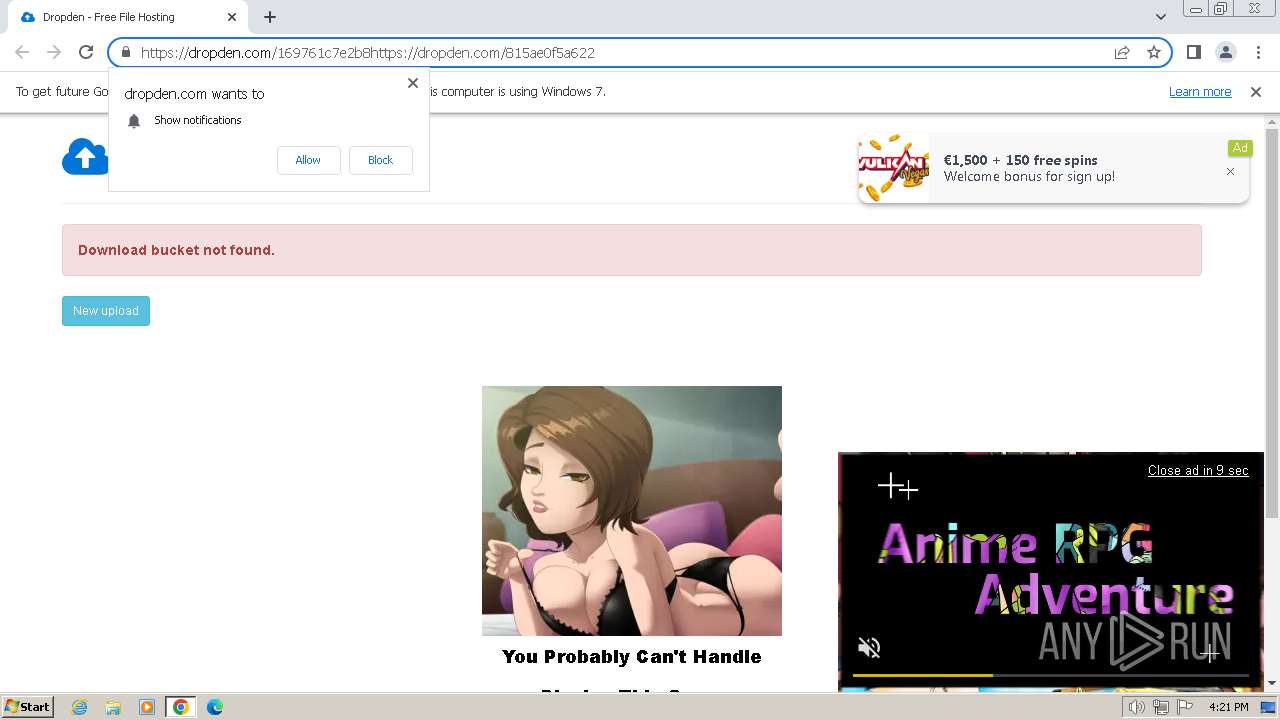
Task: Allow notifications from dropden.com
Action: [308, 160]
